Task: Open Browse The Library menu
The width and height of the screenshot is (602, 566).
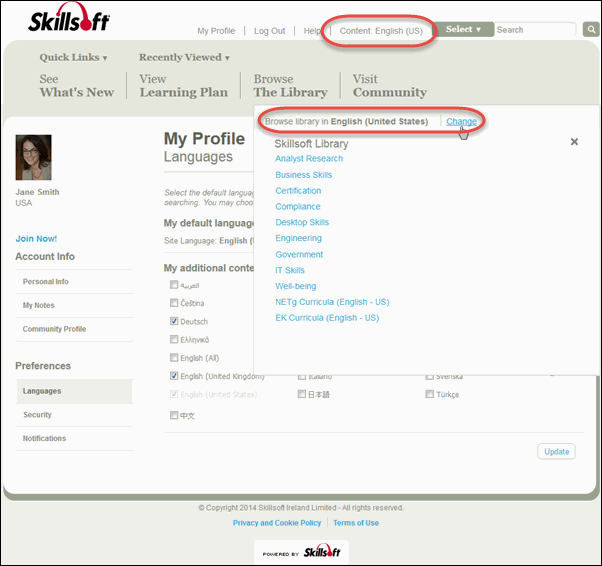Action: point(290,86)
